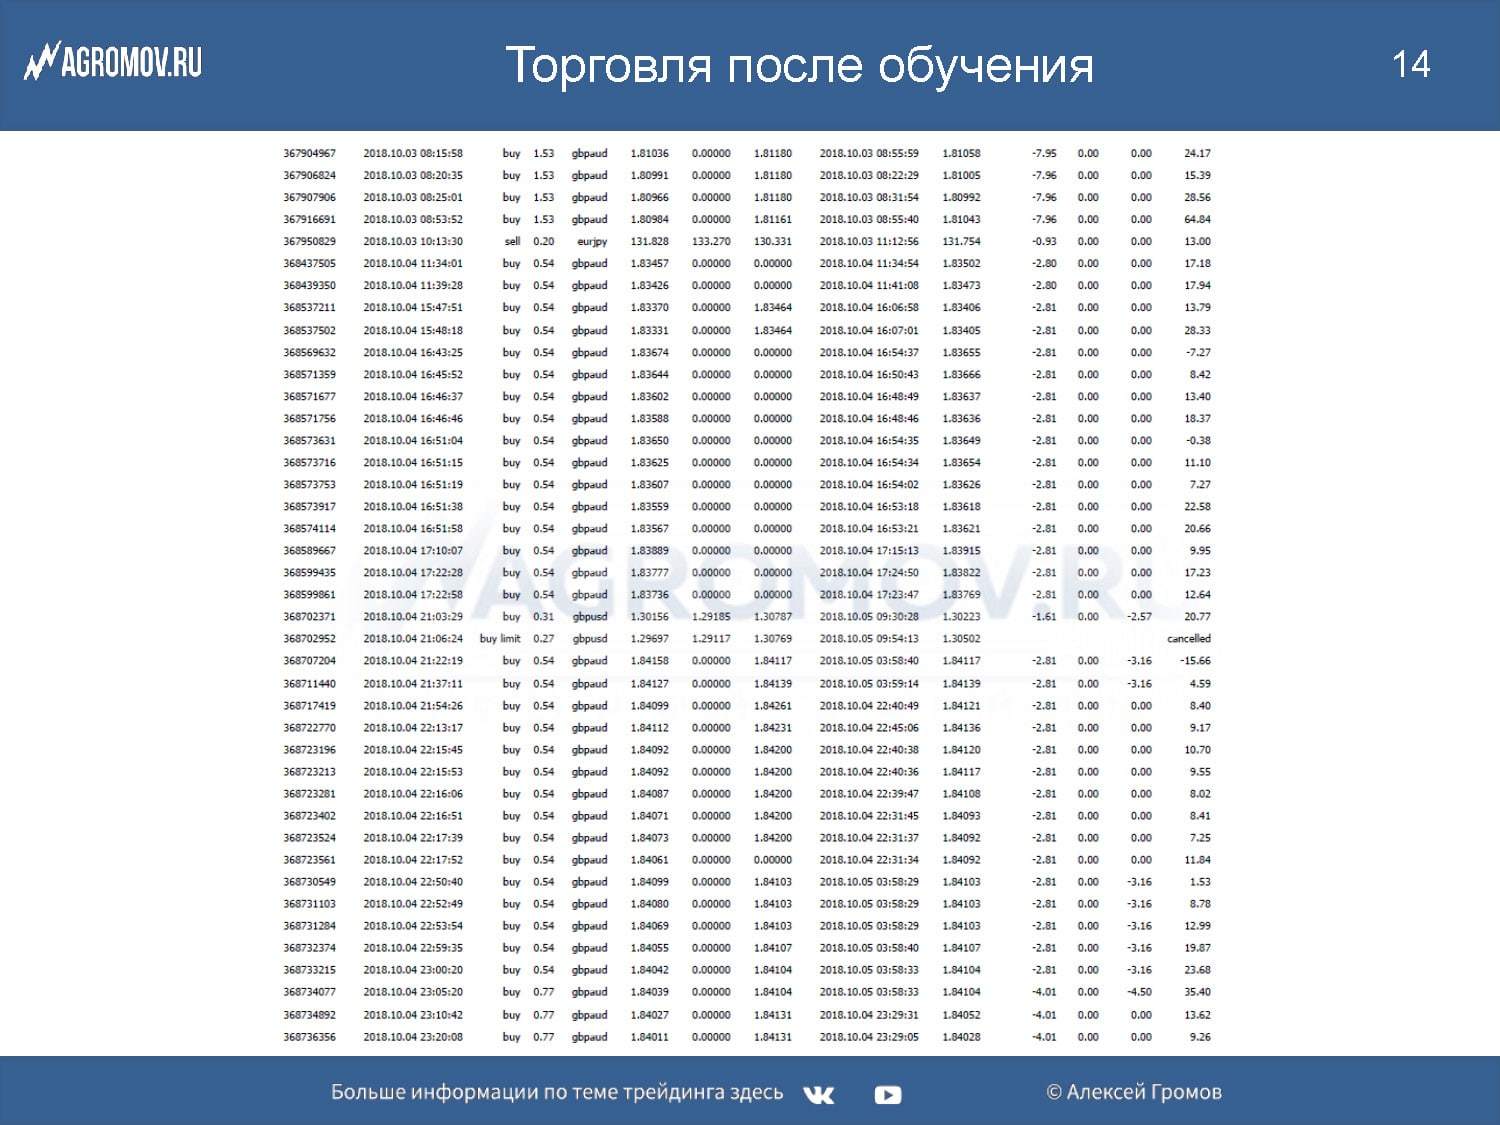Click the profit value 22.58
1500x1125 pixels.
coord(1197,506)
